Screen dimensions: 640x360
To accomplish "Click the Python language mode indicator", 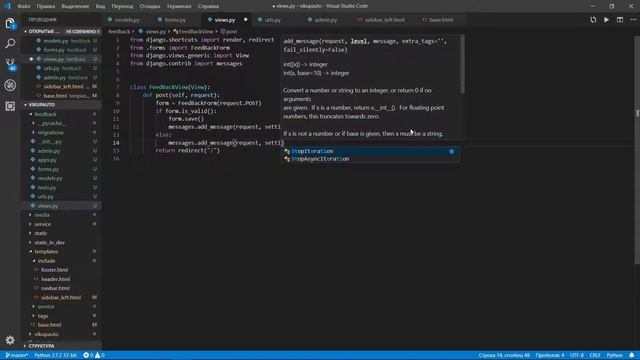I will pyautogui.click(x=614, y=355).
